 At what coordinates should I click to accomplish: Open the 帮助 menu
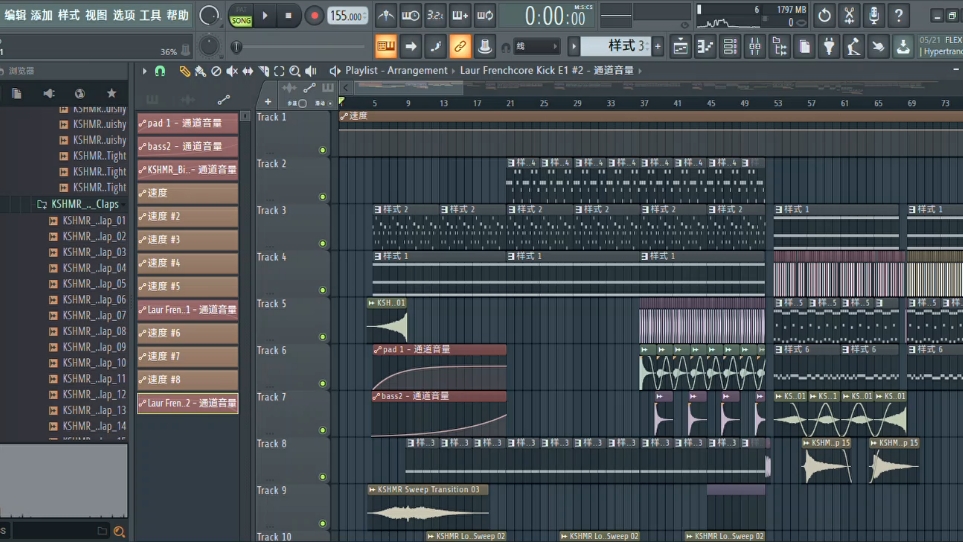[177, 15]
